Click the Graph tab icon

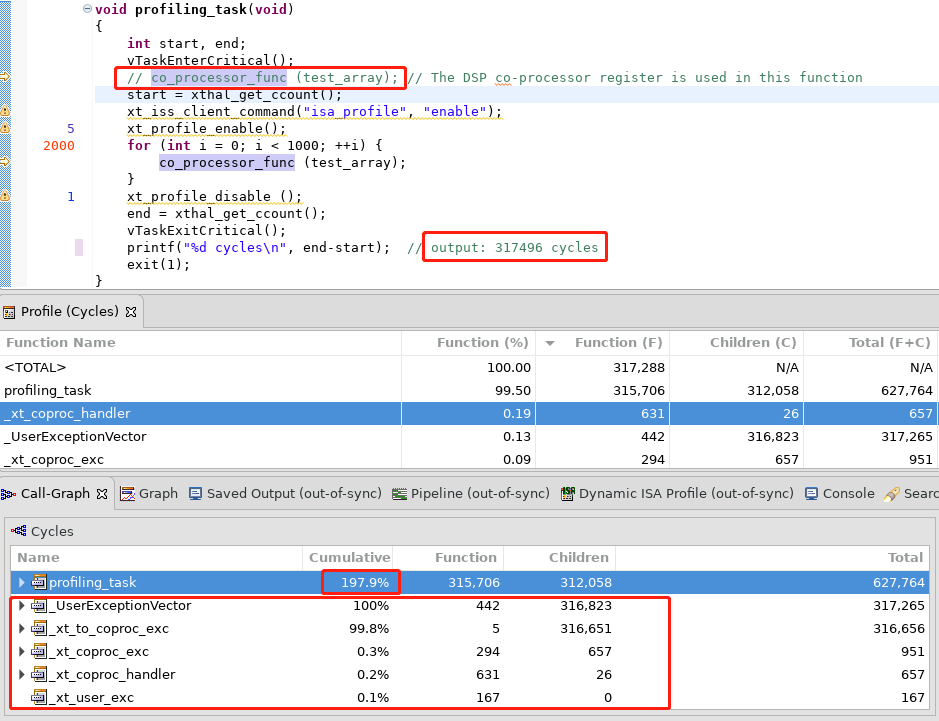127,494
